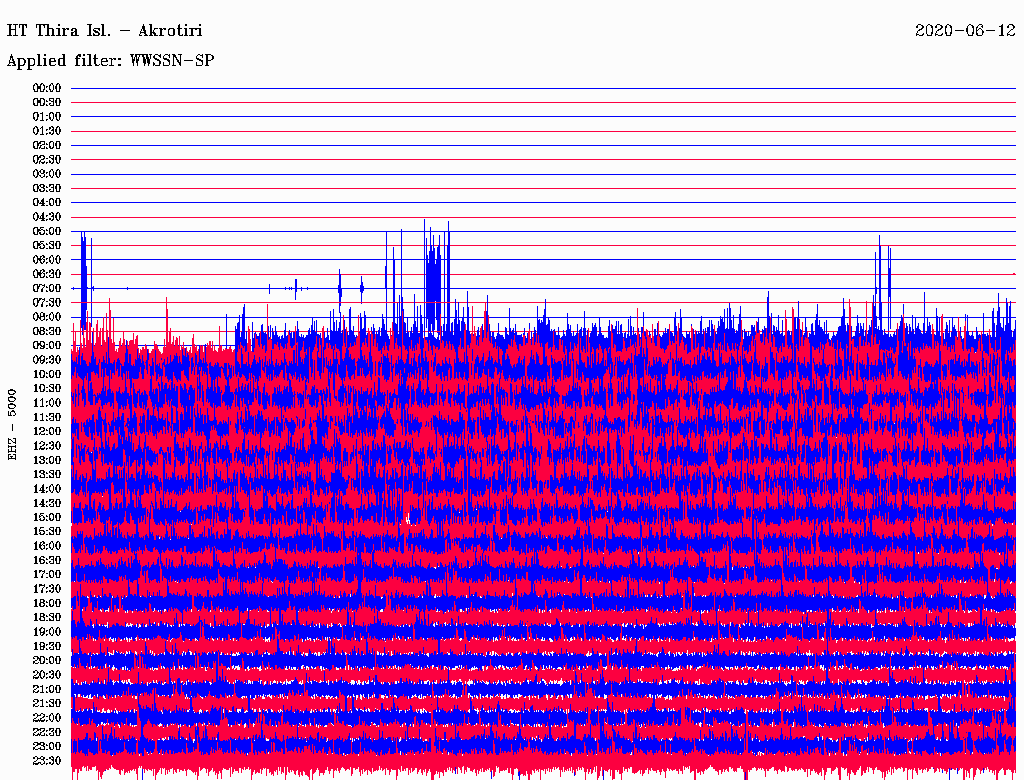Image resolution: width=1024 pixels, height=780 pixels.
Task: Select the 05:30 time label
Action: tap(47, 246)
